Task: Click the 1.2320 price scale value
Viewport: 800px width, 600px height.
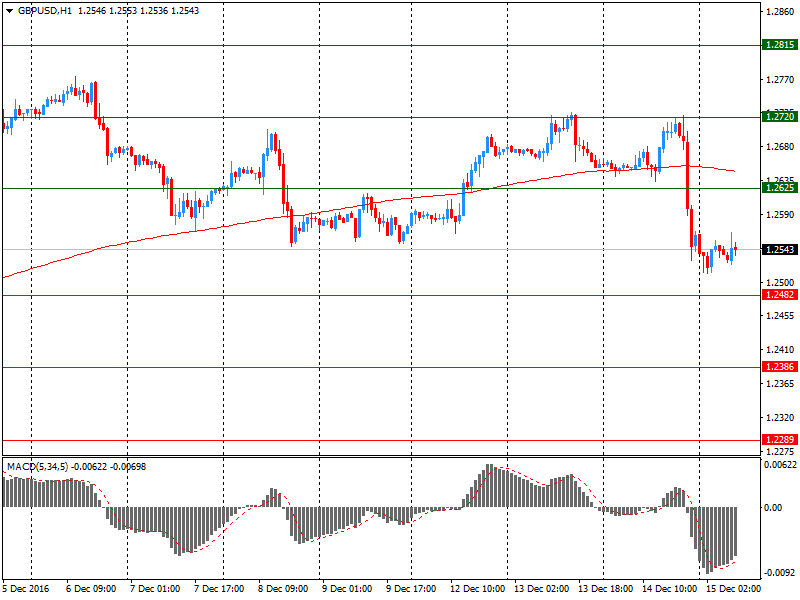Action: [780, 418]
